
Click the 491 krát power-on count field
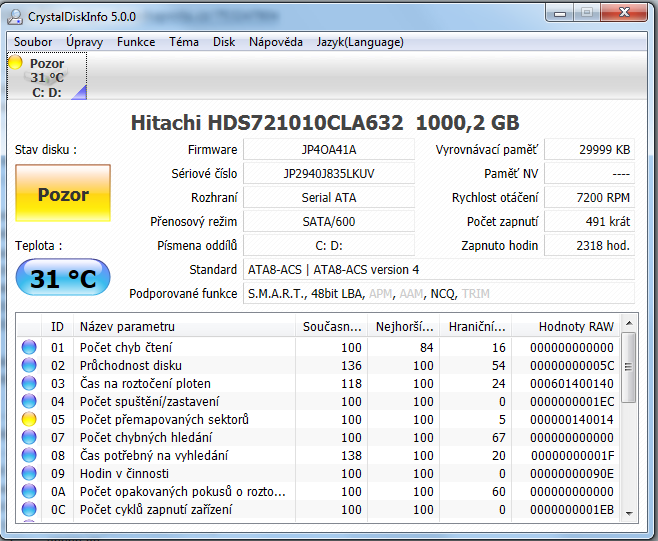pyautogui.click(x=590, y=222)
